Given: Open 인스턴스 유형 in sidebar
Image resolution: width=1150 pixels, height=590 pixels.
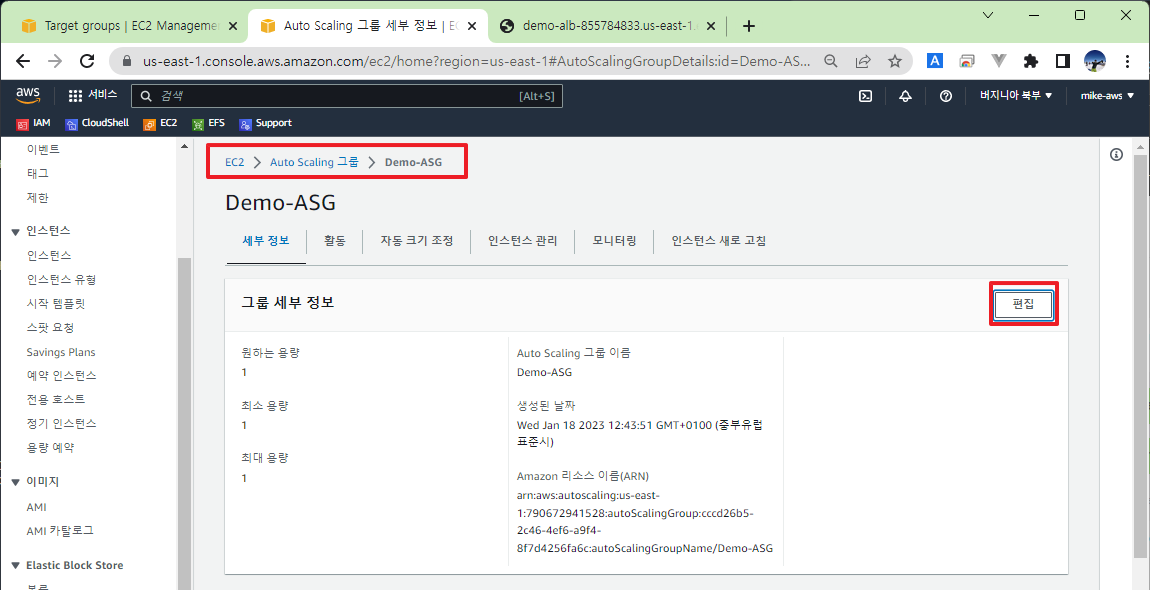Looking at the screenshot, I should pyautogui.click(x=62, y=280).
